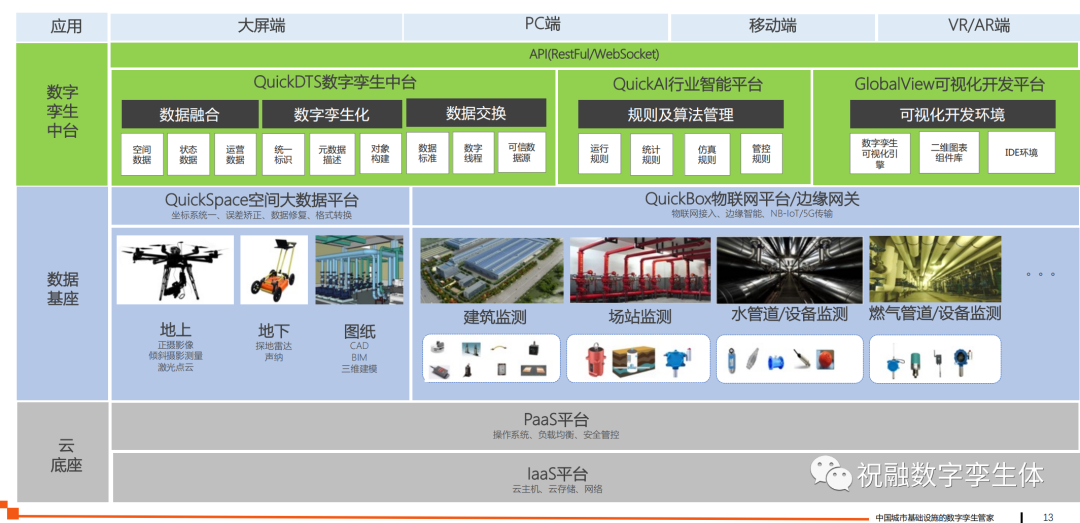Select the VR/AR端 application tab
The height and width of the screenshot is (523, 1080).
(978, 26)
